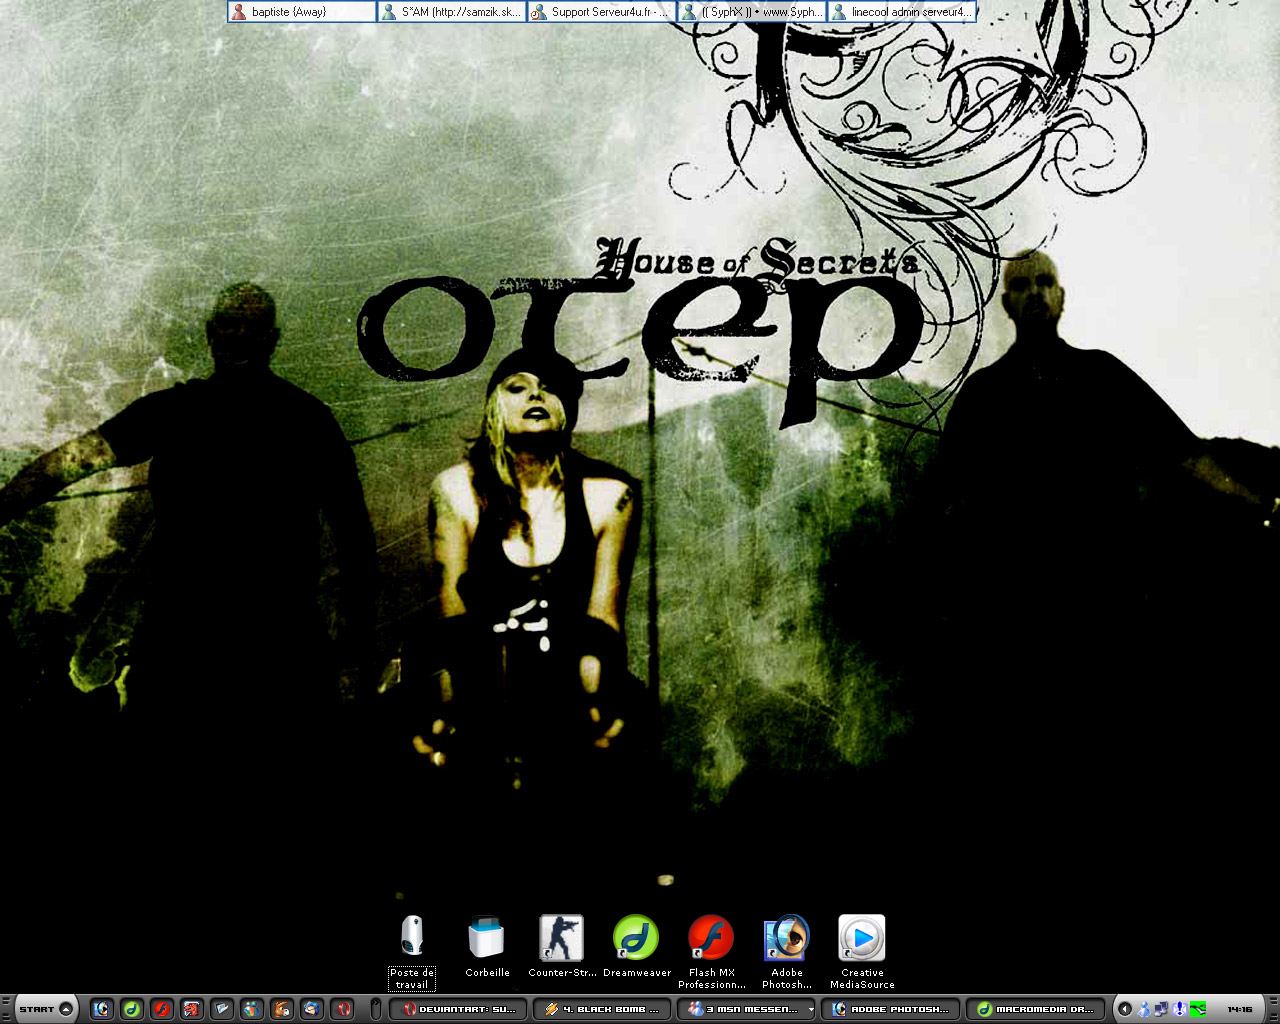Viewport: 1280px width, 1024px height.
Task: Open the Creative MediaSource desktop shortcut
Action: 862,951
